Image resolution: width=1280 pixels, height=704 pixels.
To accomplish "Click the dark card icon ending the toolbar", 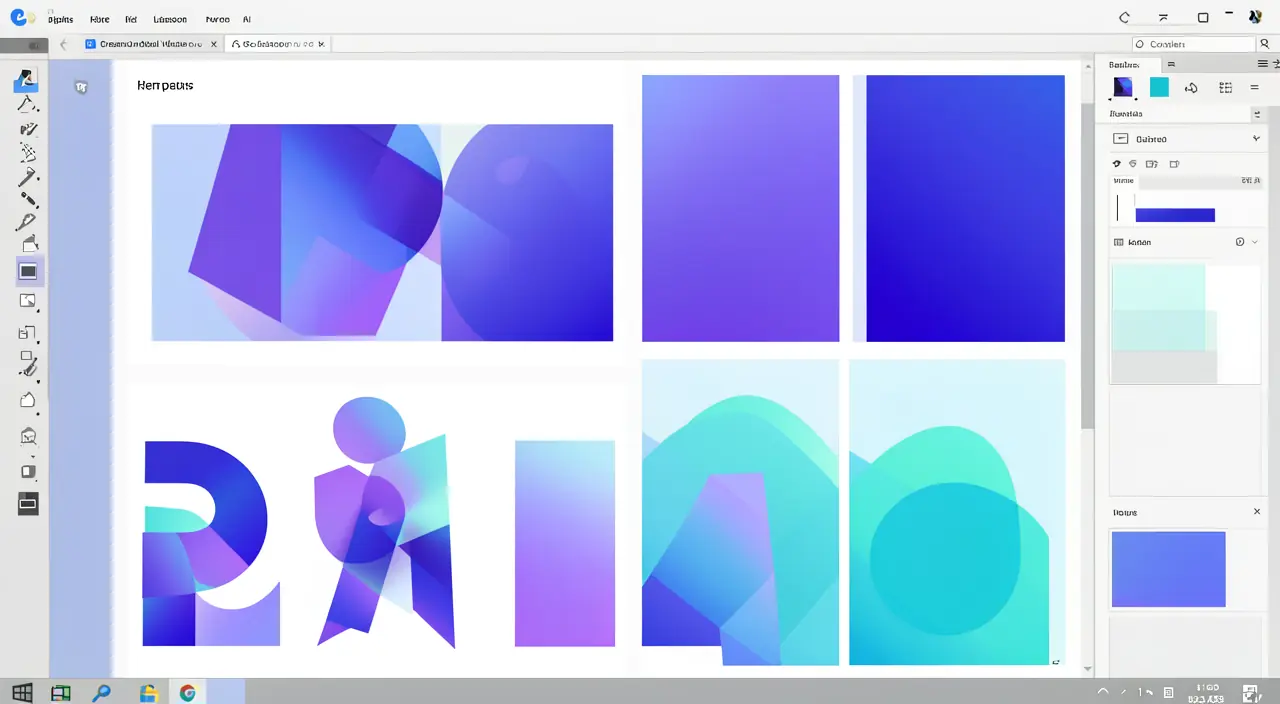I will [29, 503].
